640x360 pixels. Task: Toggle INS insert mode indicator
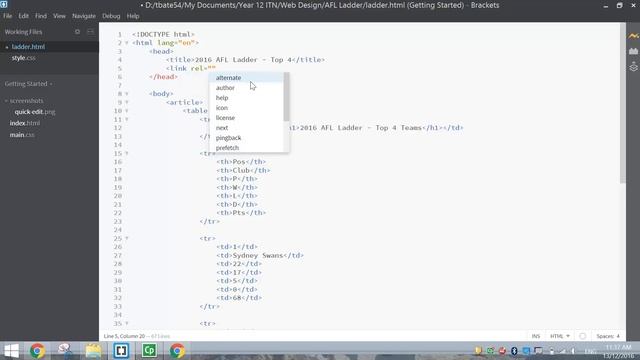[536, 336]
